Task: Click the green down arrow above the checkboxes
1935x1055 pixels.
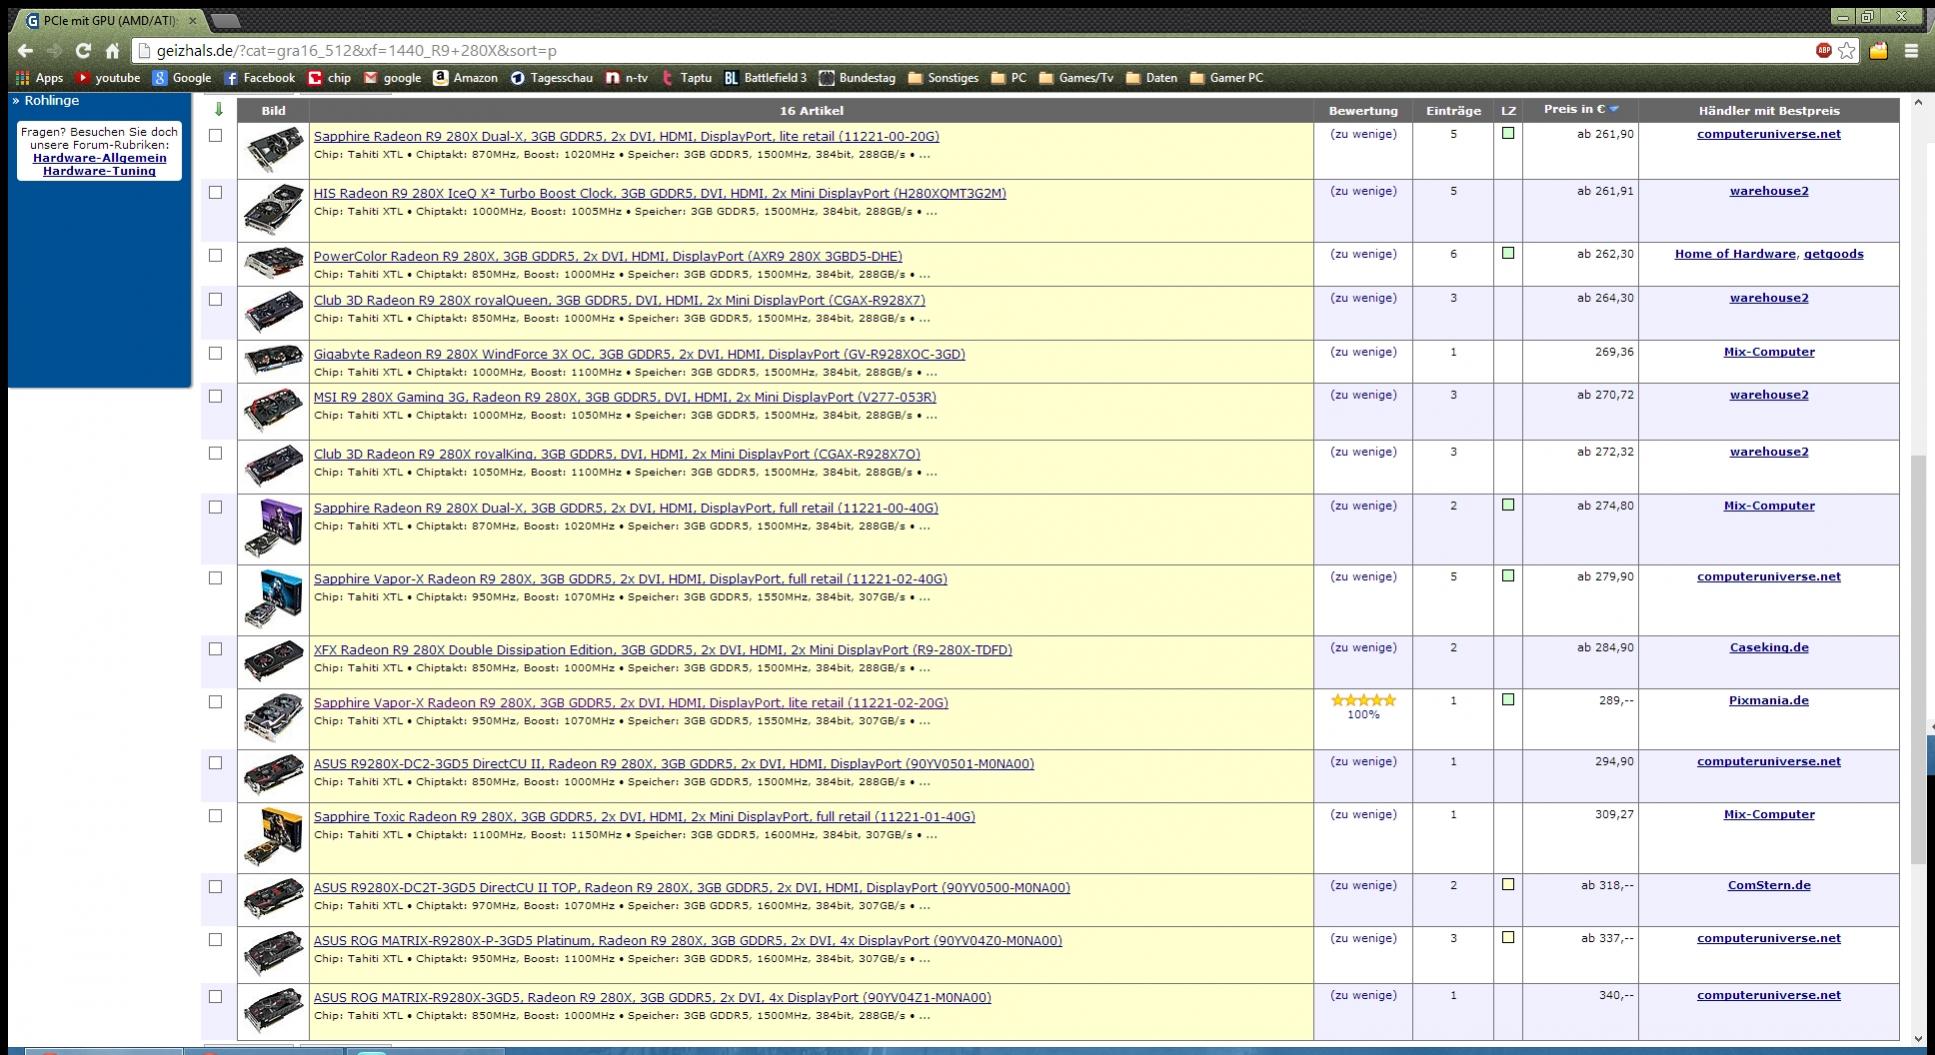Action: [x=219, y=110]
